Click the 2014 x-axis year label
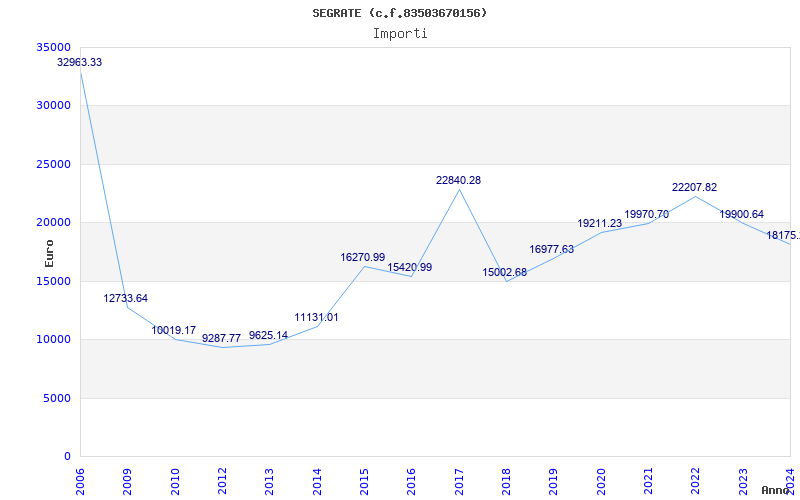Image resolution: width=800 pixels, height=500 pixels. click(317, 482)
